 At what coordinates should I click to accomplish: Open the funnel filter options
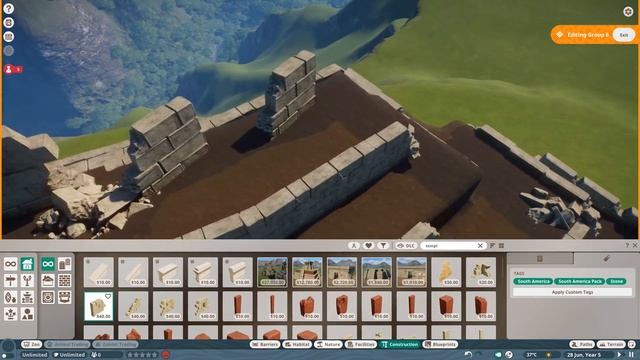pyautogui.click(x=383, y=245)
